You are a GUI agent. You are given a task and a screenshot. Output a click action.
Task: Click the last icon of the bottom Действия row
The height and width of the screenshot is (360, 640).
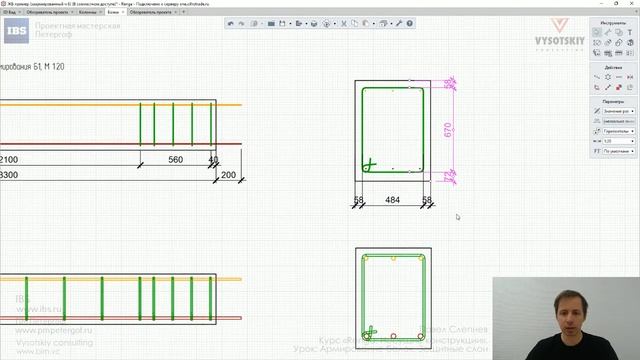pyautogui.click(x=630, y=87)
